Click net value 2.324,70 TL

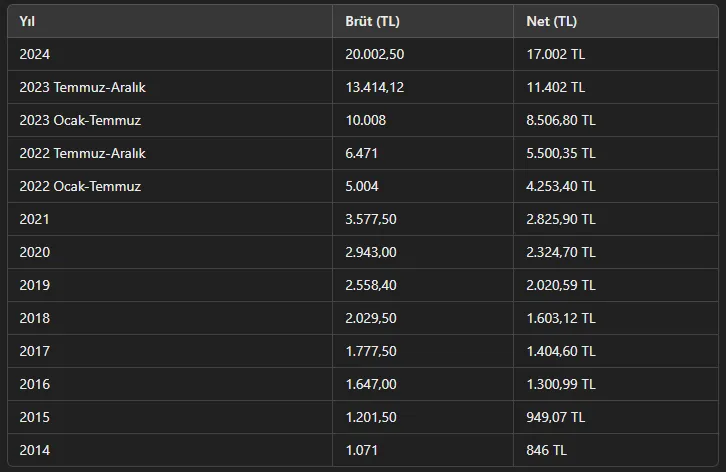point(561,252)
